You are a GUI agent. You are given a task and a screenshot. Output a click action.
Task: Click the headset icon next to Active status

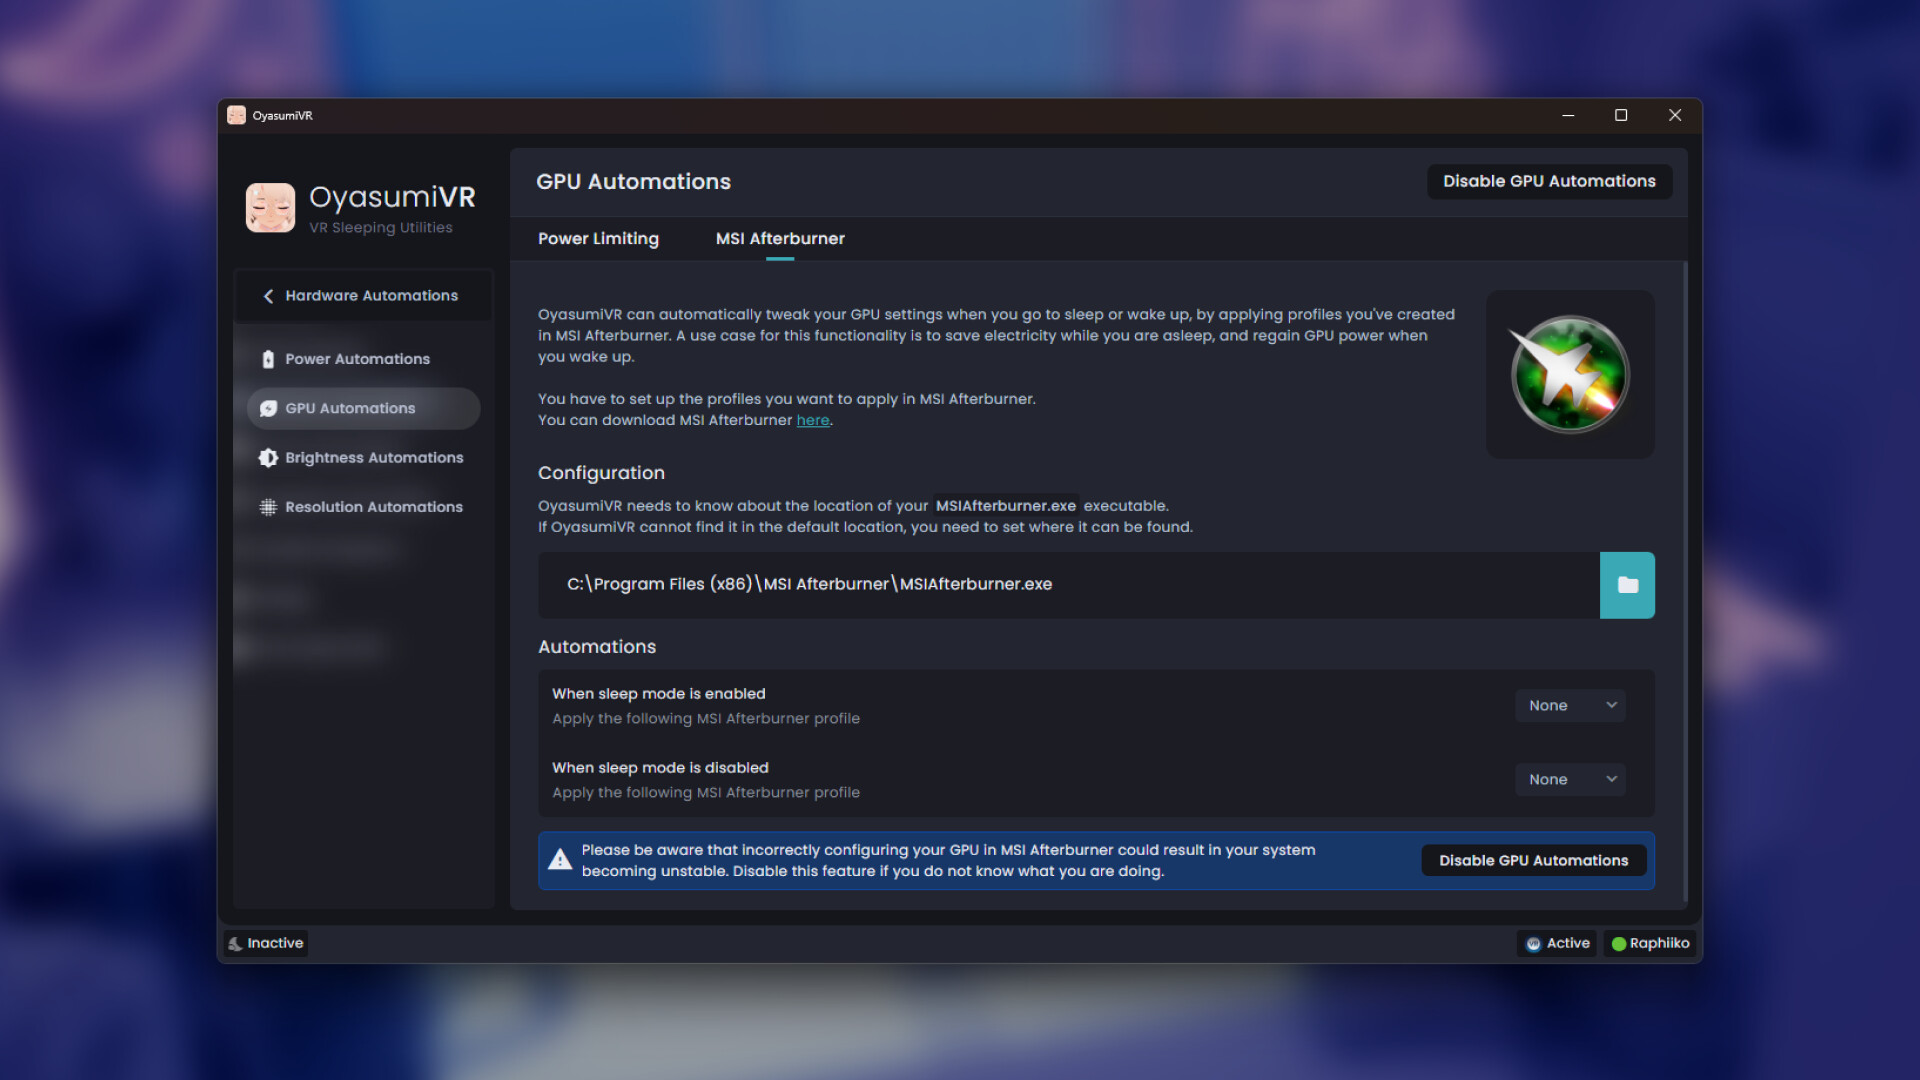coord(1533,943)
